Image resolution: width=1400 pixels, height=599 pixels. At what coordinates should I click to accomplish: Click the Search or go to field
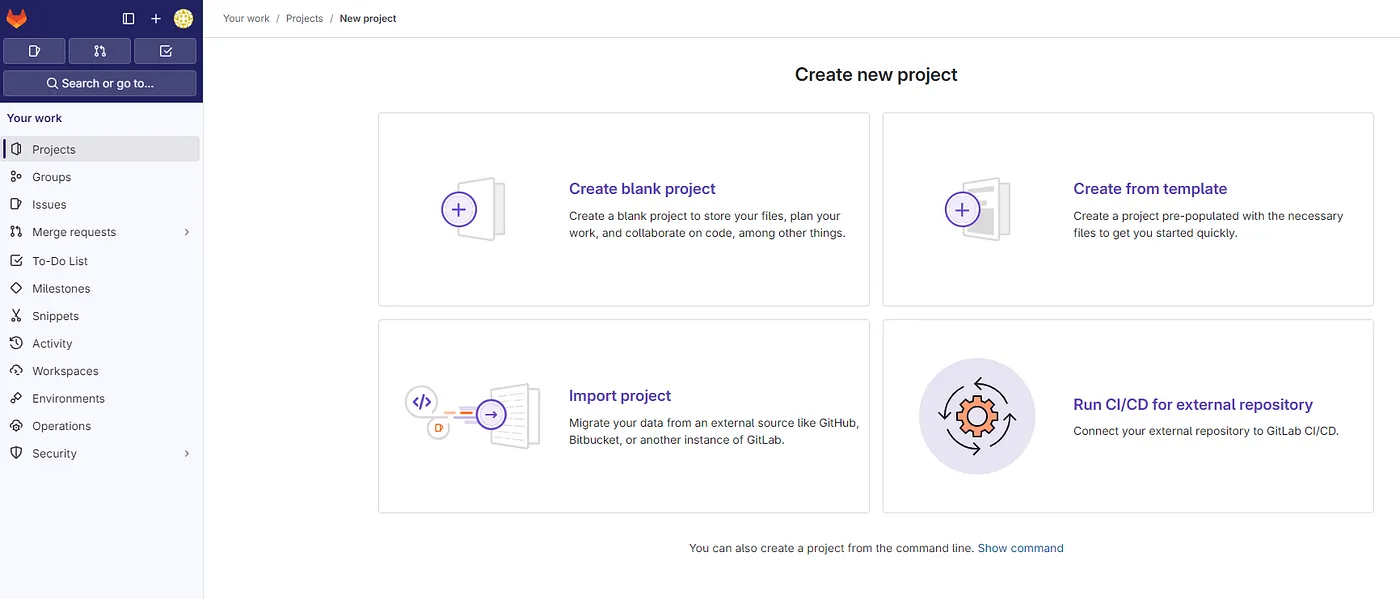100,84
